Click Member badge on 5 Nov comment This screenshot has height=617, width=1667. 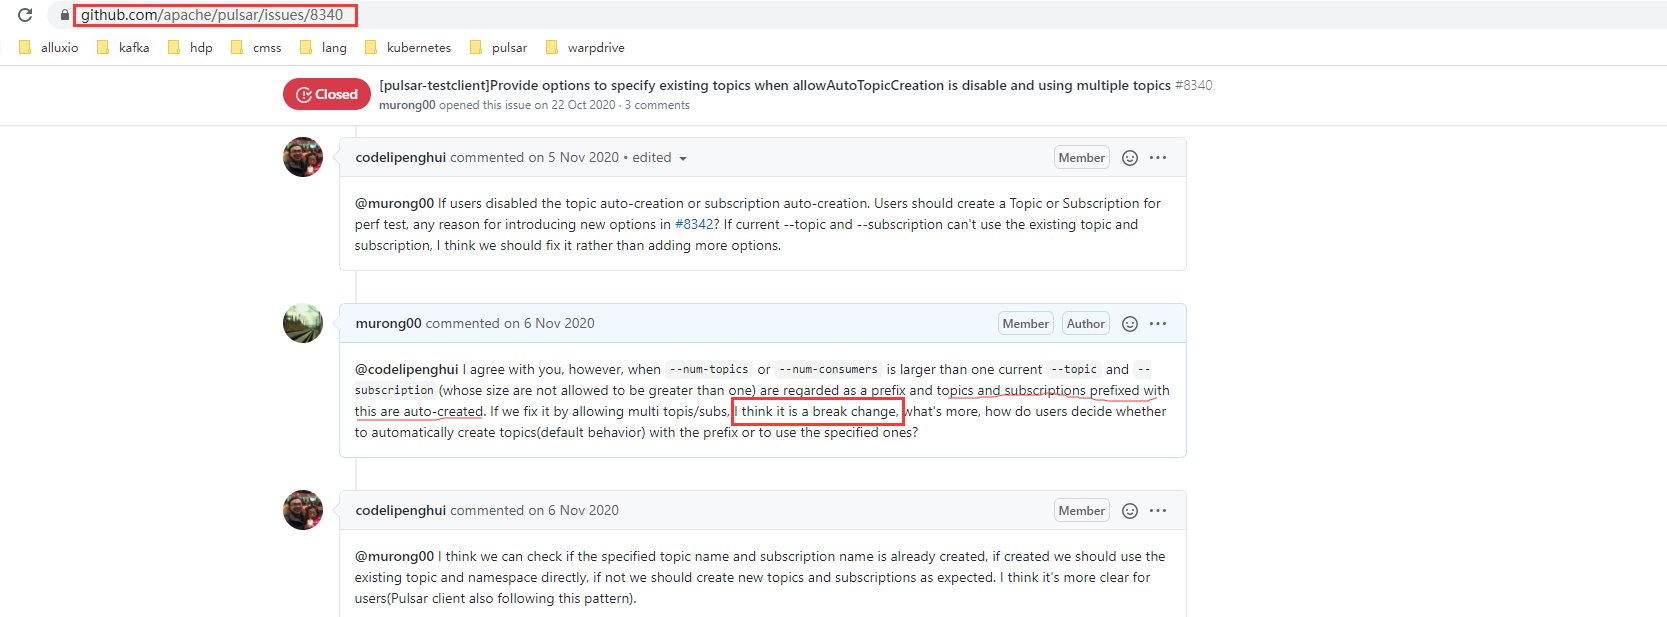[x=1082, y=157]
